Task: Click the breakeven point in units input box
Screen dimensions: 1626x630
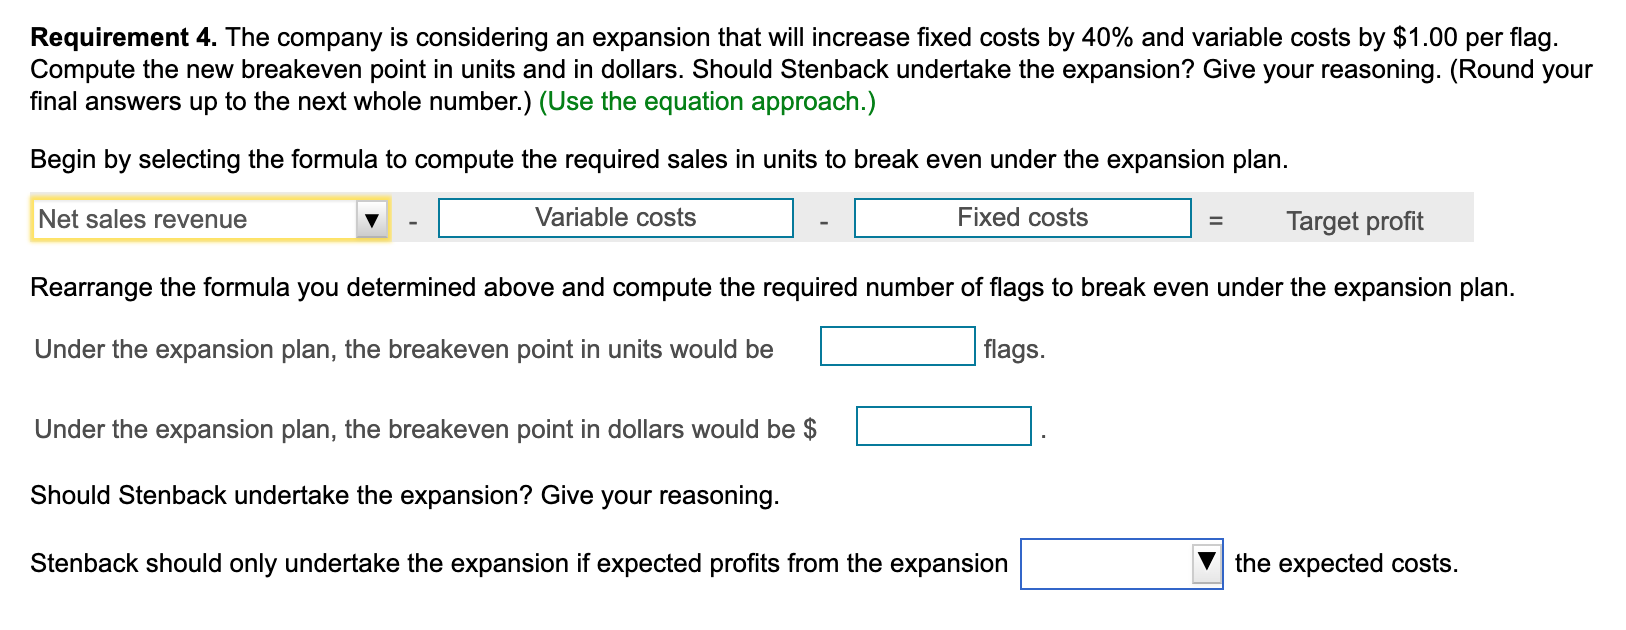Action: pos(897,346)
